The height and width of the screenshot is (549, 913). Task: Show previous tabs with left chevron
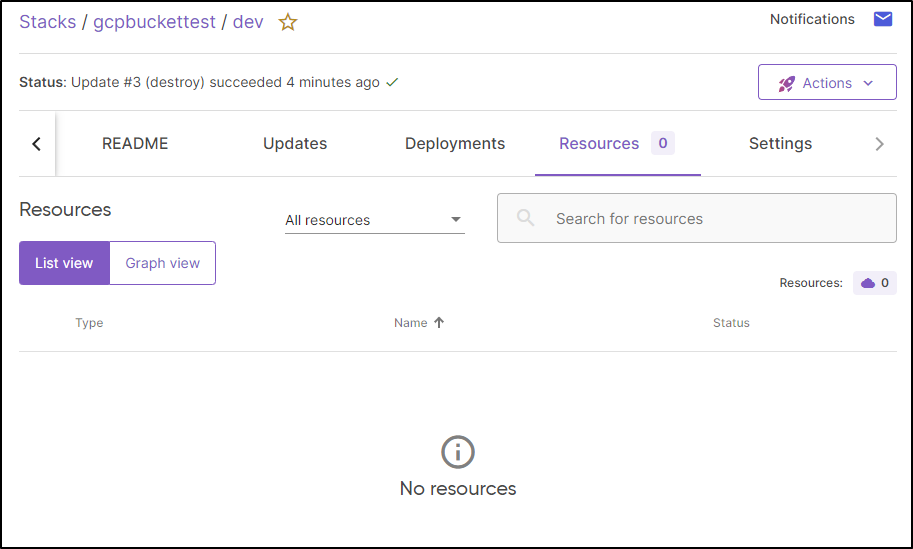[37, 144]
